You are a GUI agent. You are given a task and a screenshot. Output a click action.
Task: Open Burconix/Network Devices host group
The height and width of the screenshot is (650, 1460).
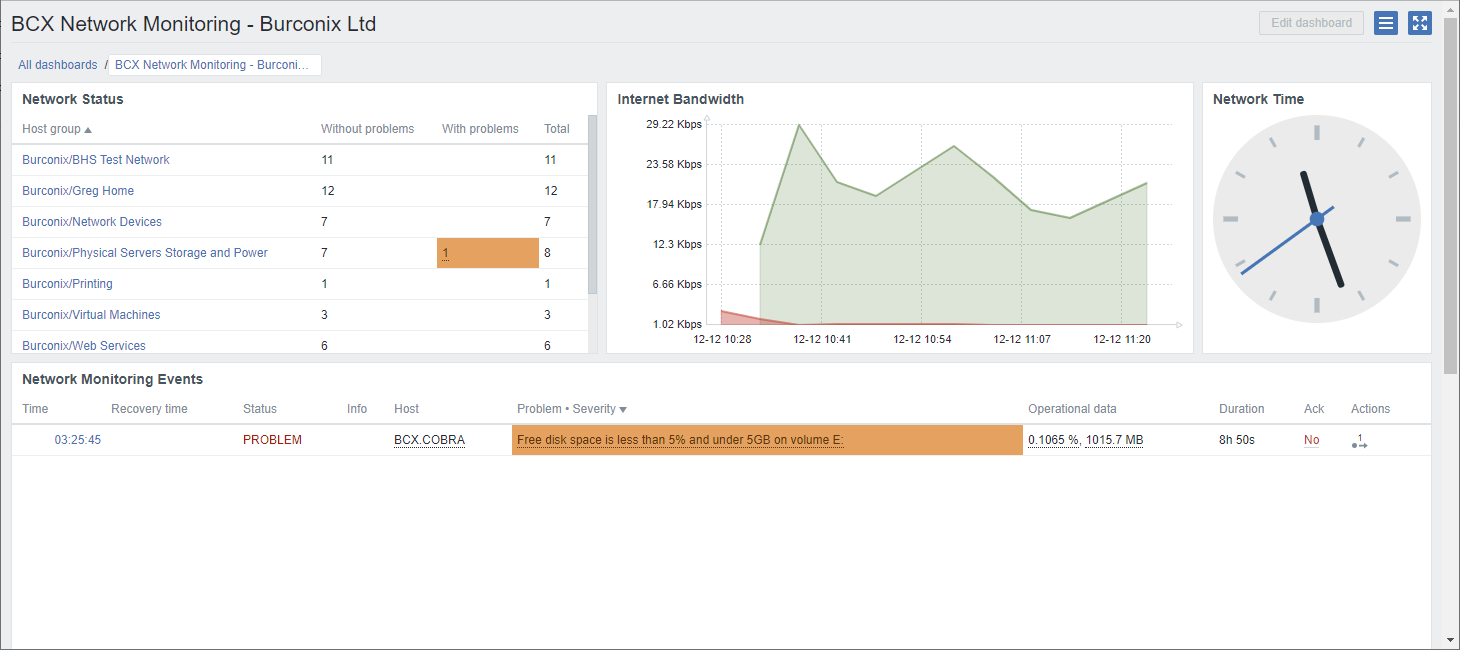click(x=92, y=222)
